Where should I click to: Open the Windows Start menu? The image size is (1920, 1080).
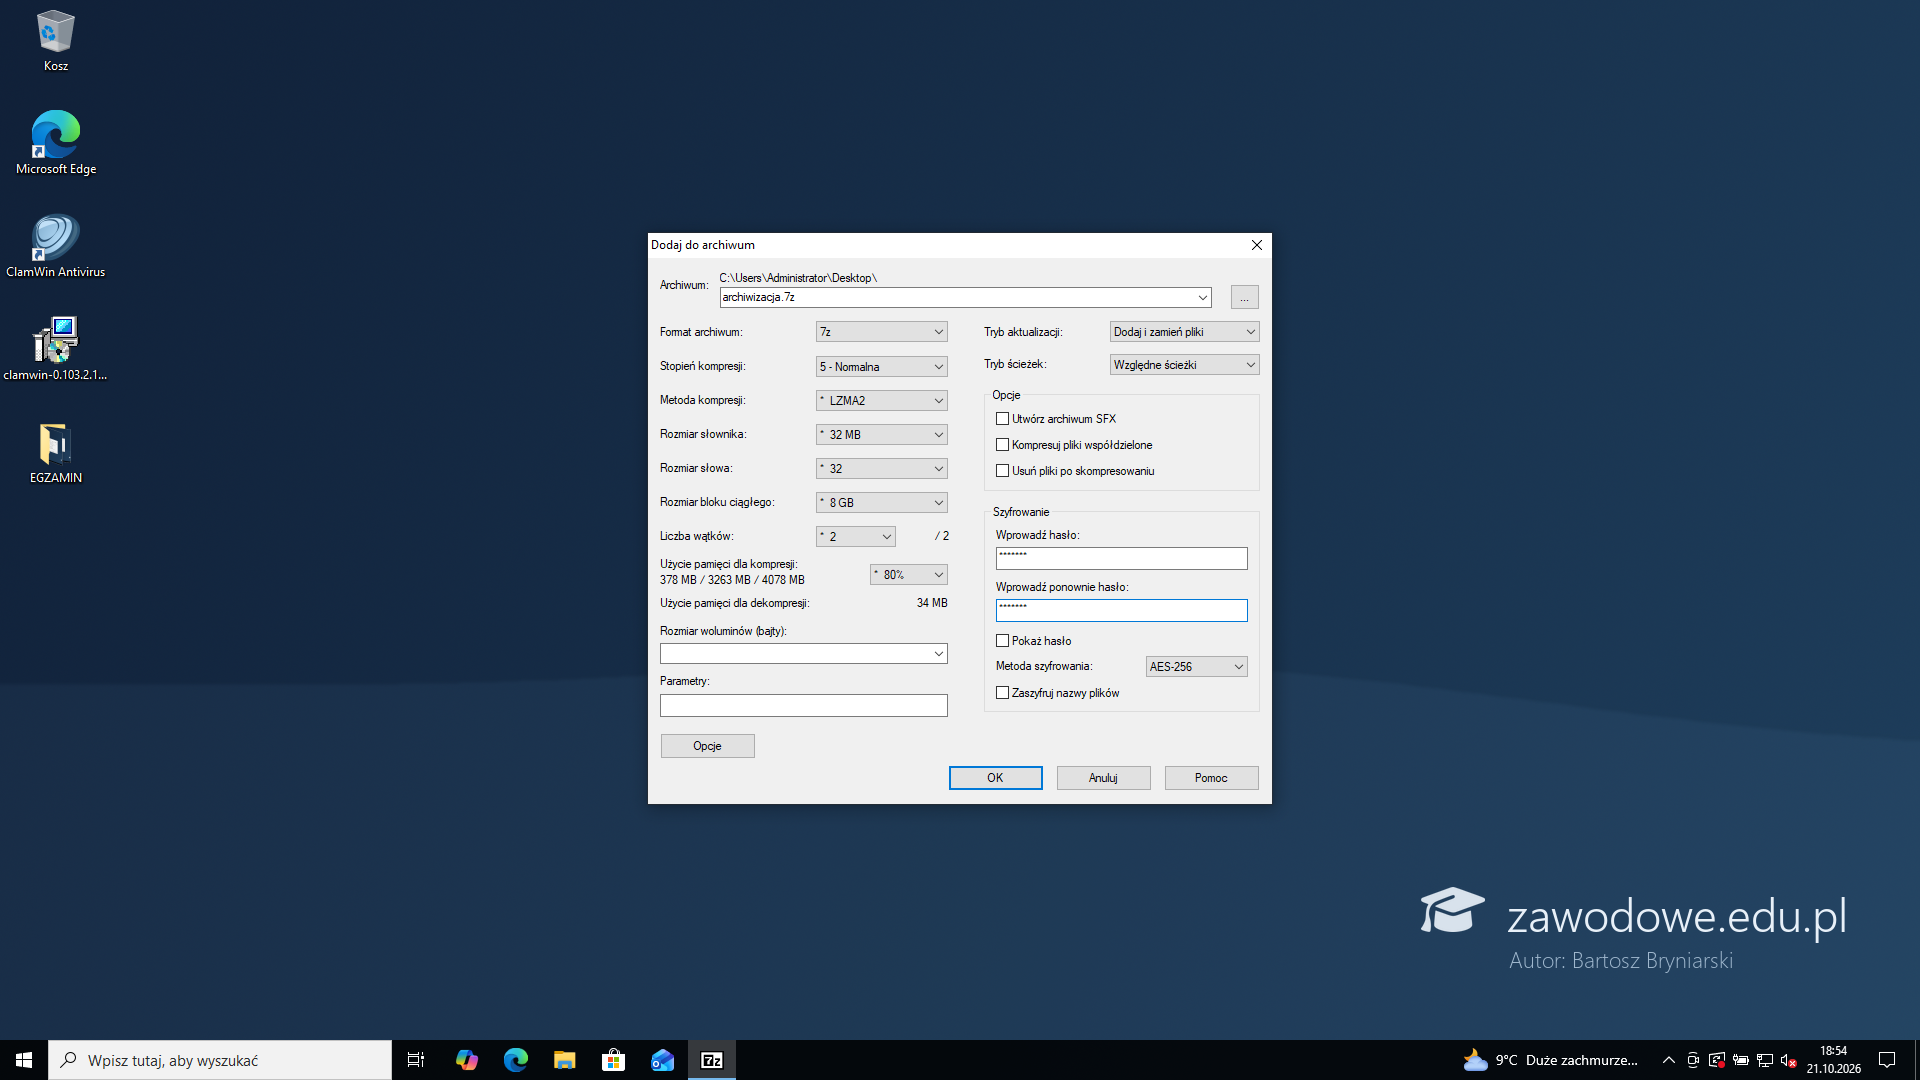tap(24, 1060)
